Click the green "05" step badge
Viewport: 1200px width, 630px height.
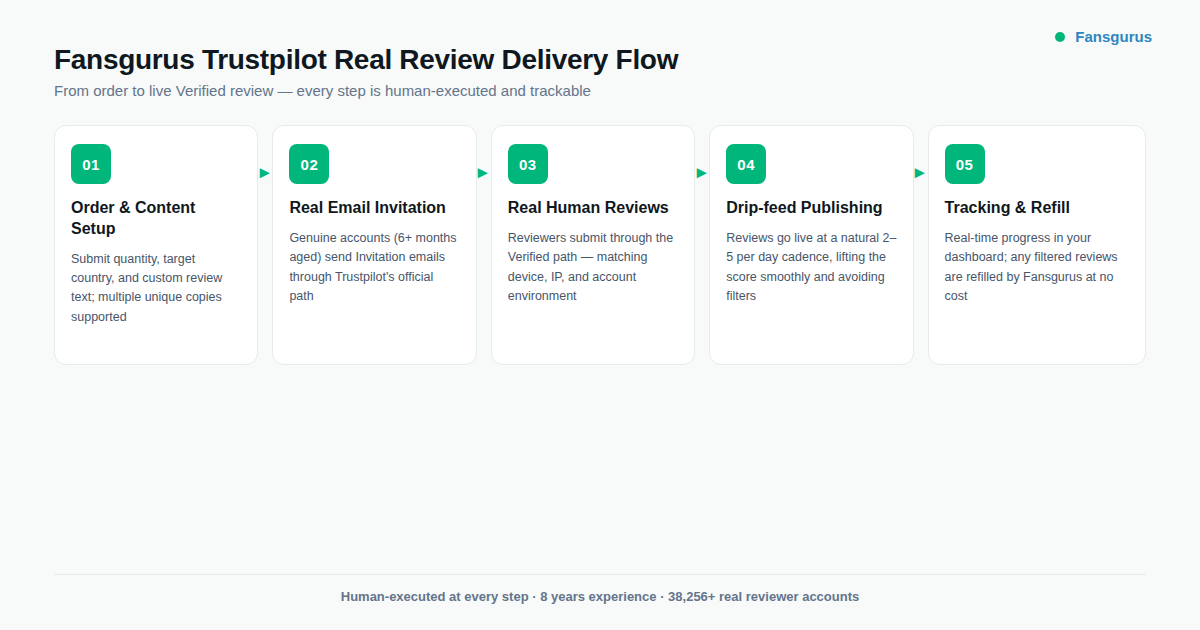pyautogui.click(x=964, y=163)
